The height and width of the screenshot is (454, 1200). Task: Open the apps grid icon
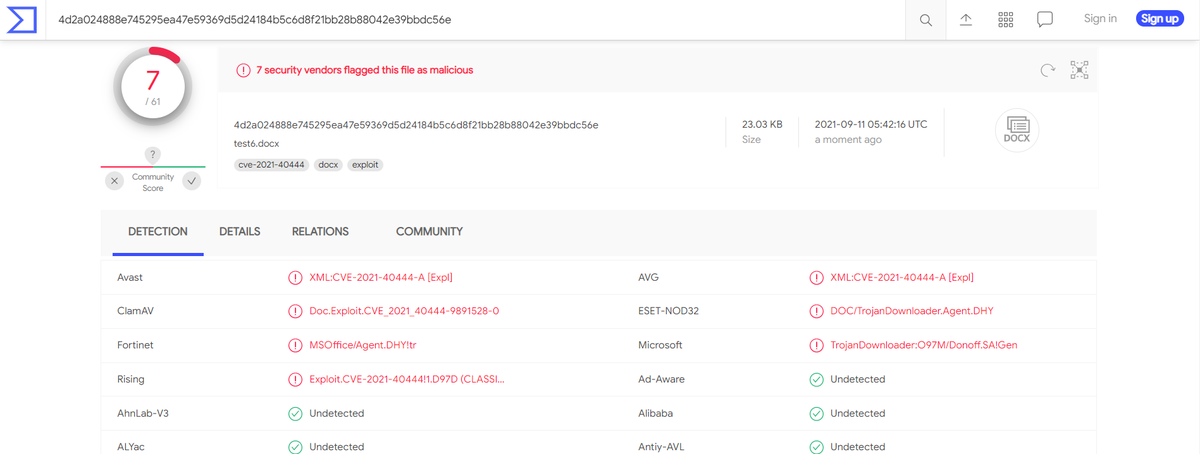pos(1006,19)
